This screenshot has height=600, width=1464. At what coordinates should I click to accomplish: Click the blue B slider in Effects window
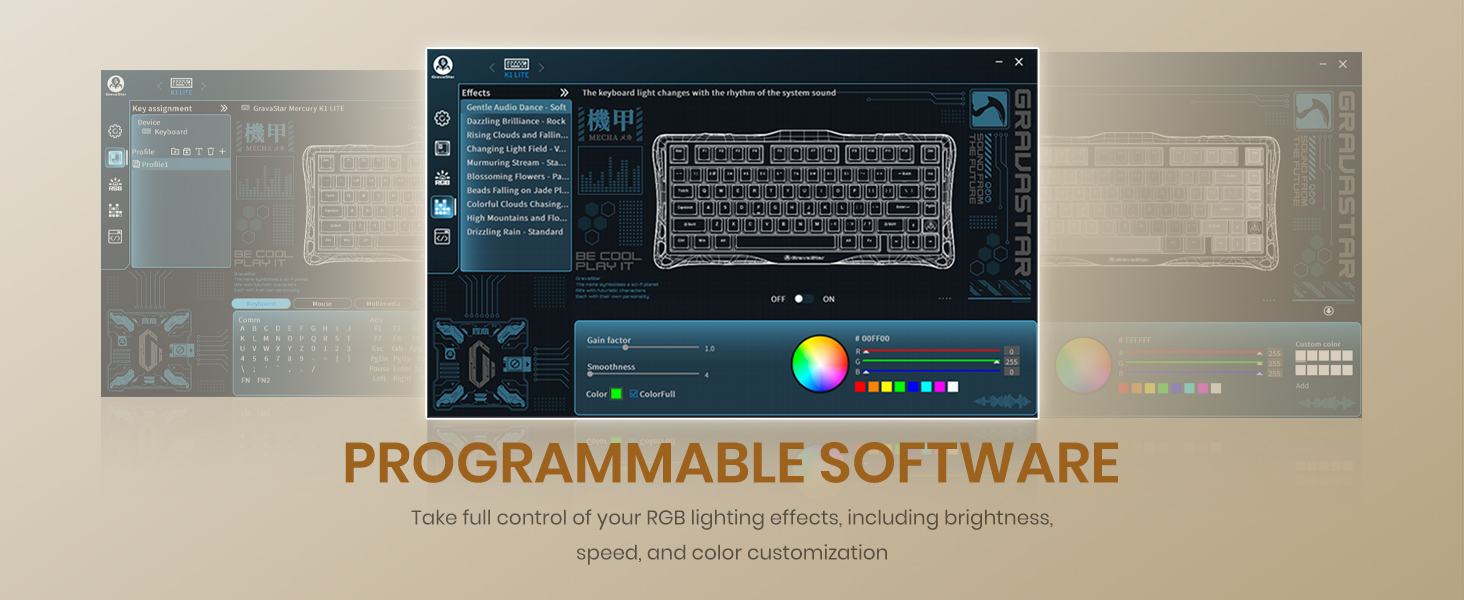tap(932, 372)
